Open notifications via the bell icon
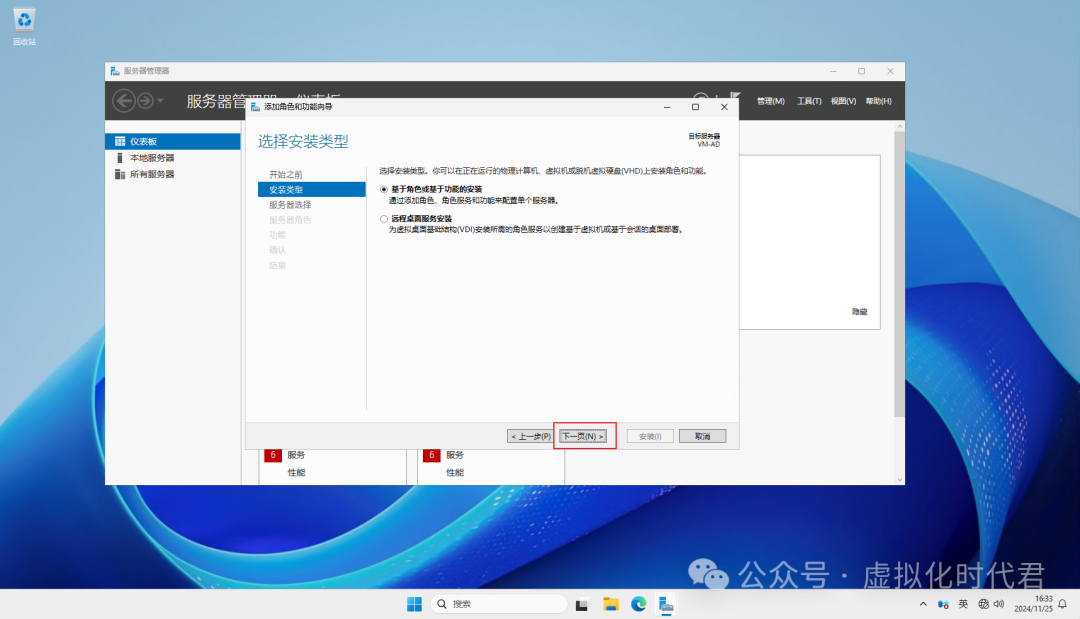This screenshot has width=1080, height=619. click(1063, 604)
